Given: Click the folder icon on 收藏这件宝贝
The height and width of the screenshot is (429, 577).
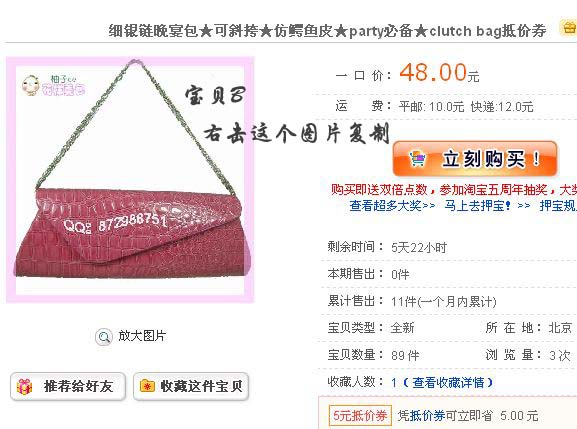Looking at the screenshot, I should (147, 386).
